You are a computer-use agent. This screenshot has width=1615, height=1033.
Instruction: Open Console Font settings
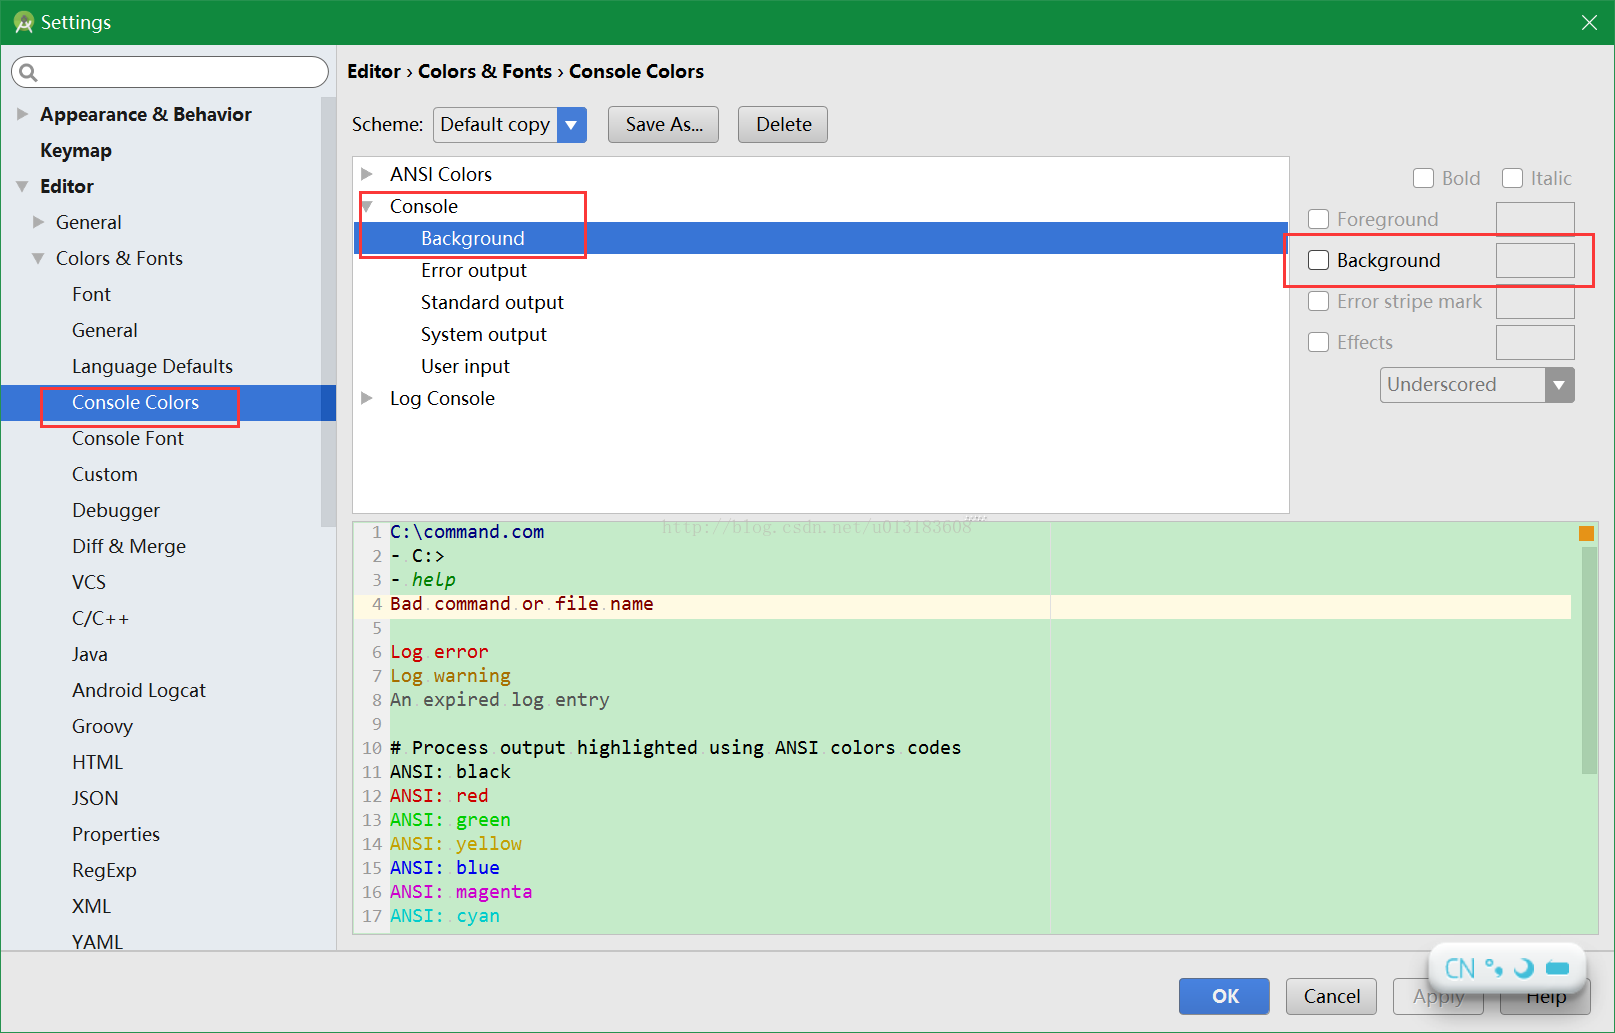[x=128, y=438]
